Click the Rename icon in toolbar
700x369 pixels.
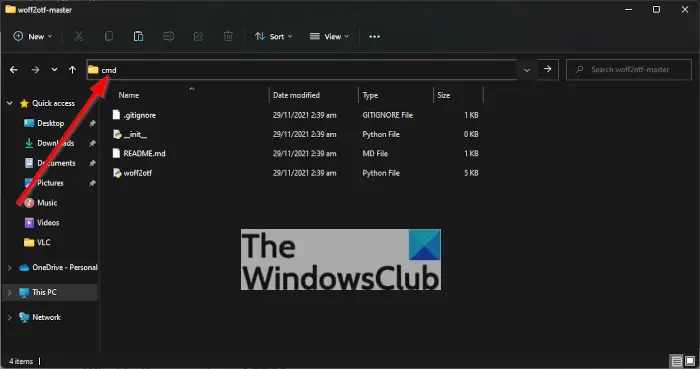tap(168, 37)
